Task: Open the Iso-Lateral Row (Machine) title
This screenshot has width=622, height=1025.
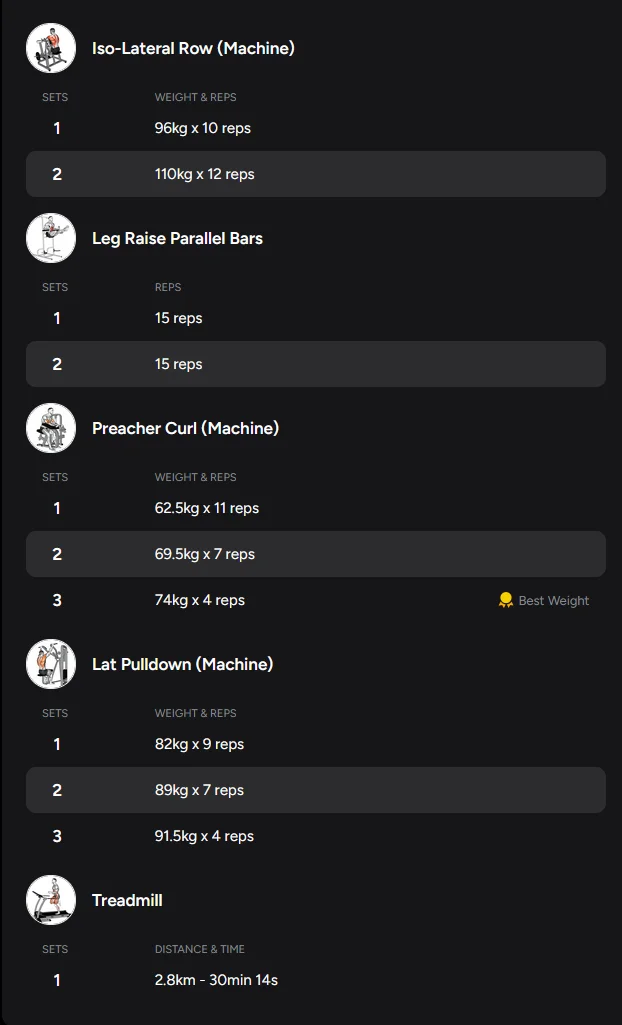Action: pos(193,48)
